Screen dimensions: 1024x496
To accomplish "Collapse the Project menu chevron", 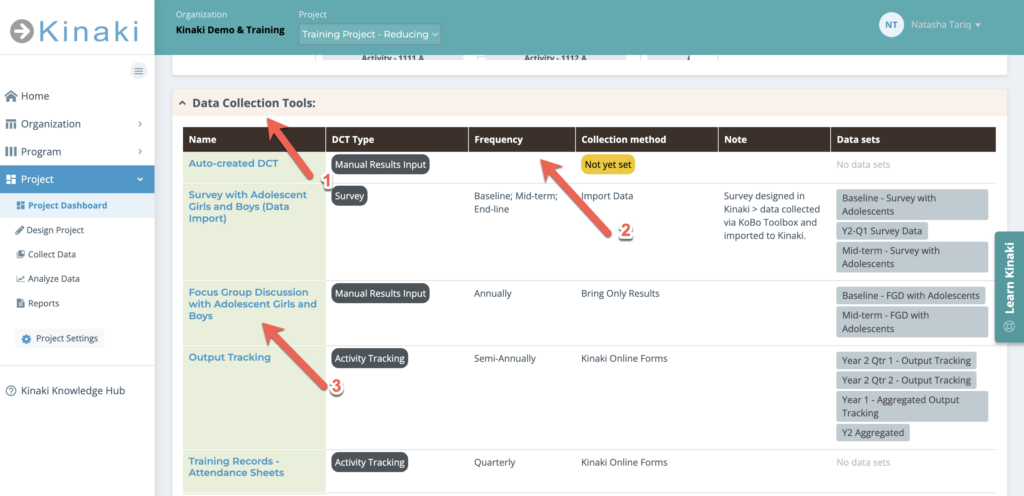I will tap(140, 179).
